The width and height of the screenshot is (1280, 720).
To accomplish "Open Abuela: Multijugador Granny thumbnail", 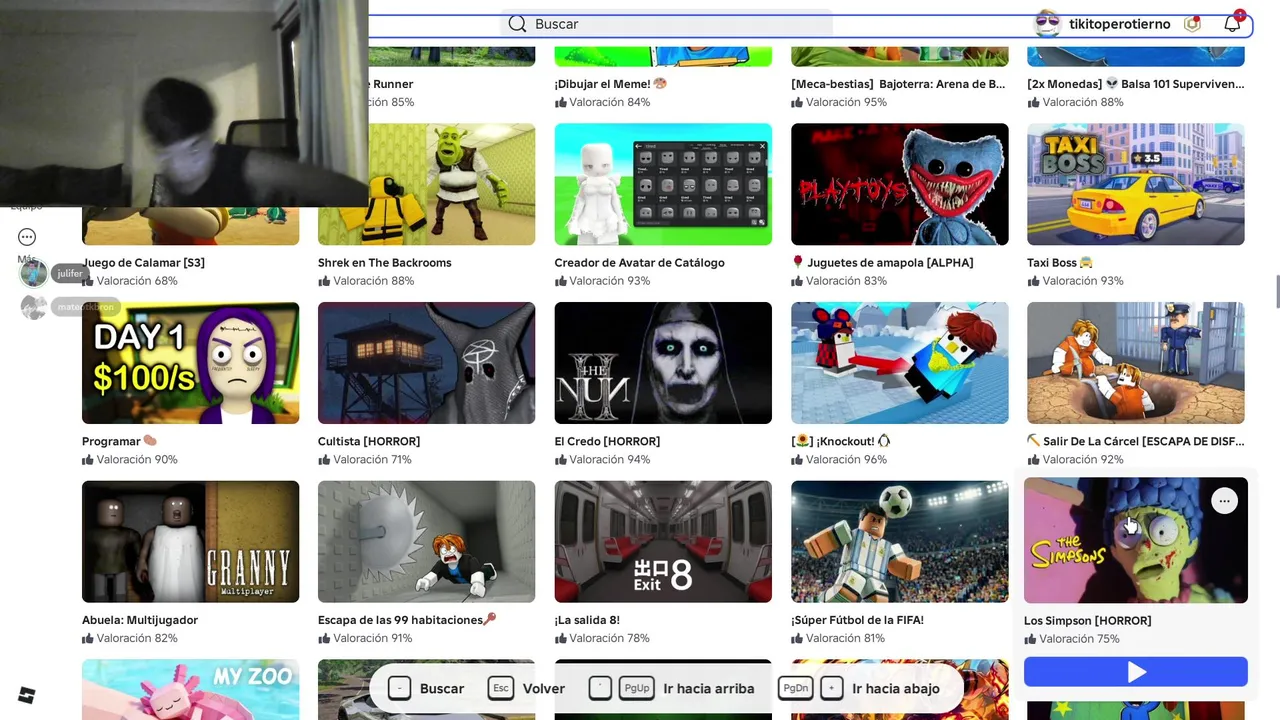I will point(190,541).
